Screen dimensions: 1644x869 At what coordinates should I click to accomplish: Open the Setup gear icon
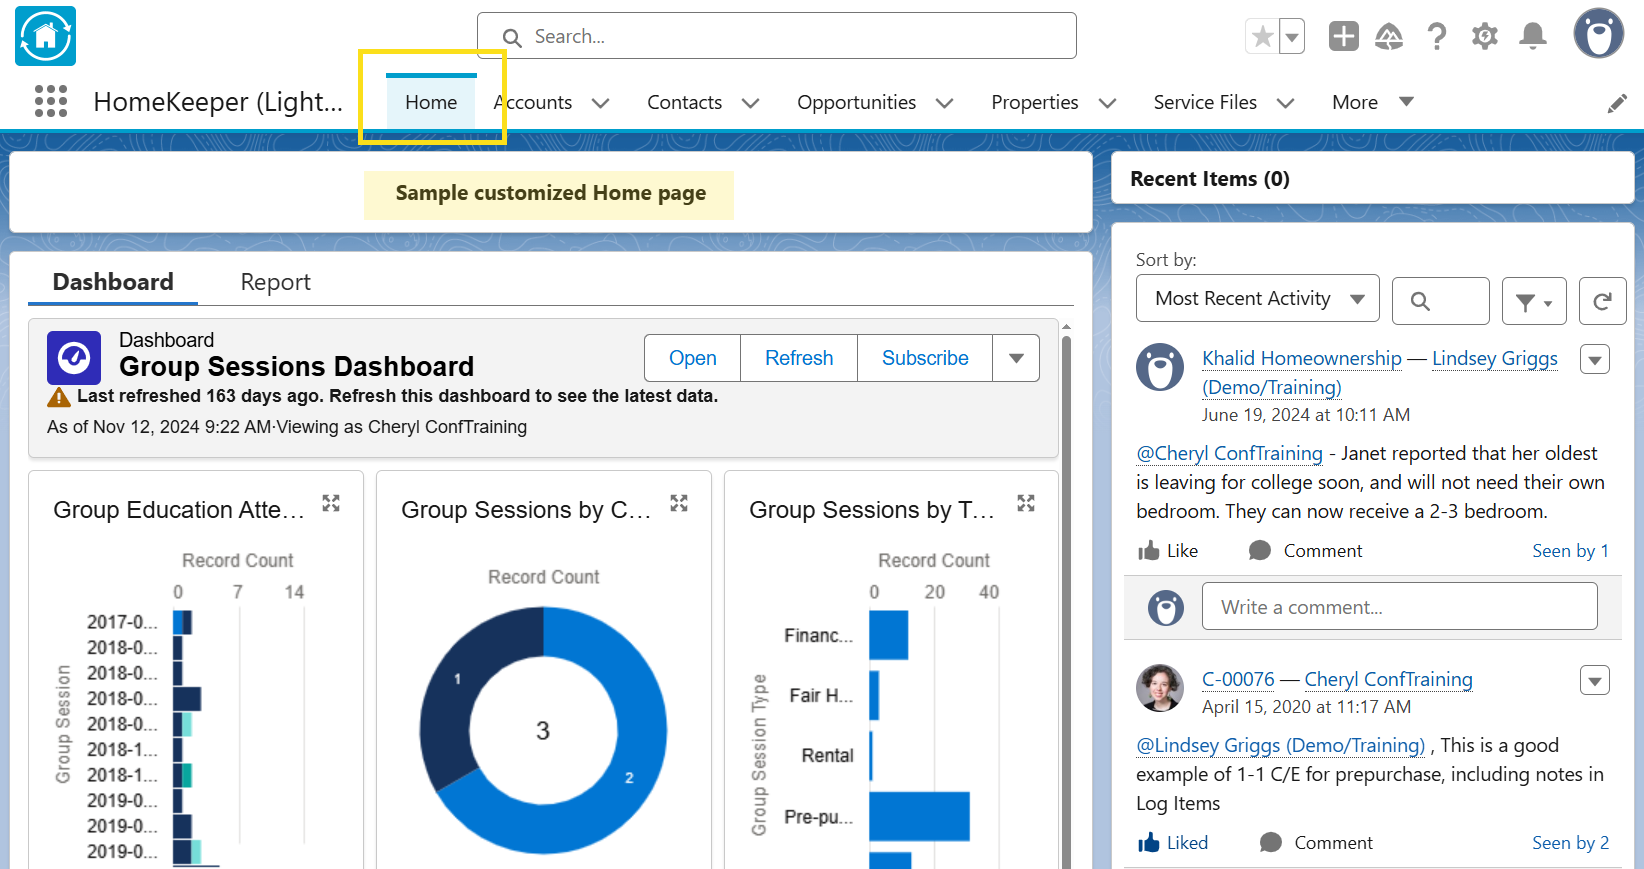(1485, 37)
